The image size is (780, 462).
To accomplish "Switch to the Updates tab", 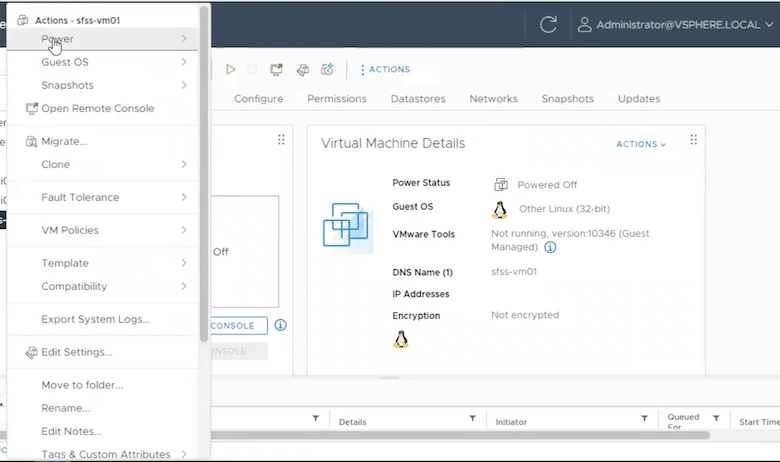I will (x=639, y=99).
